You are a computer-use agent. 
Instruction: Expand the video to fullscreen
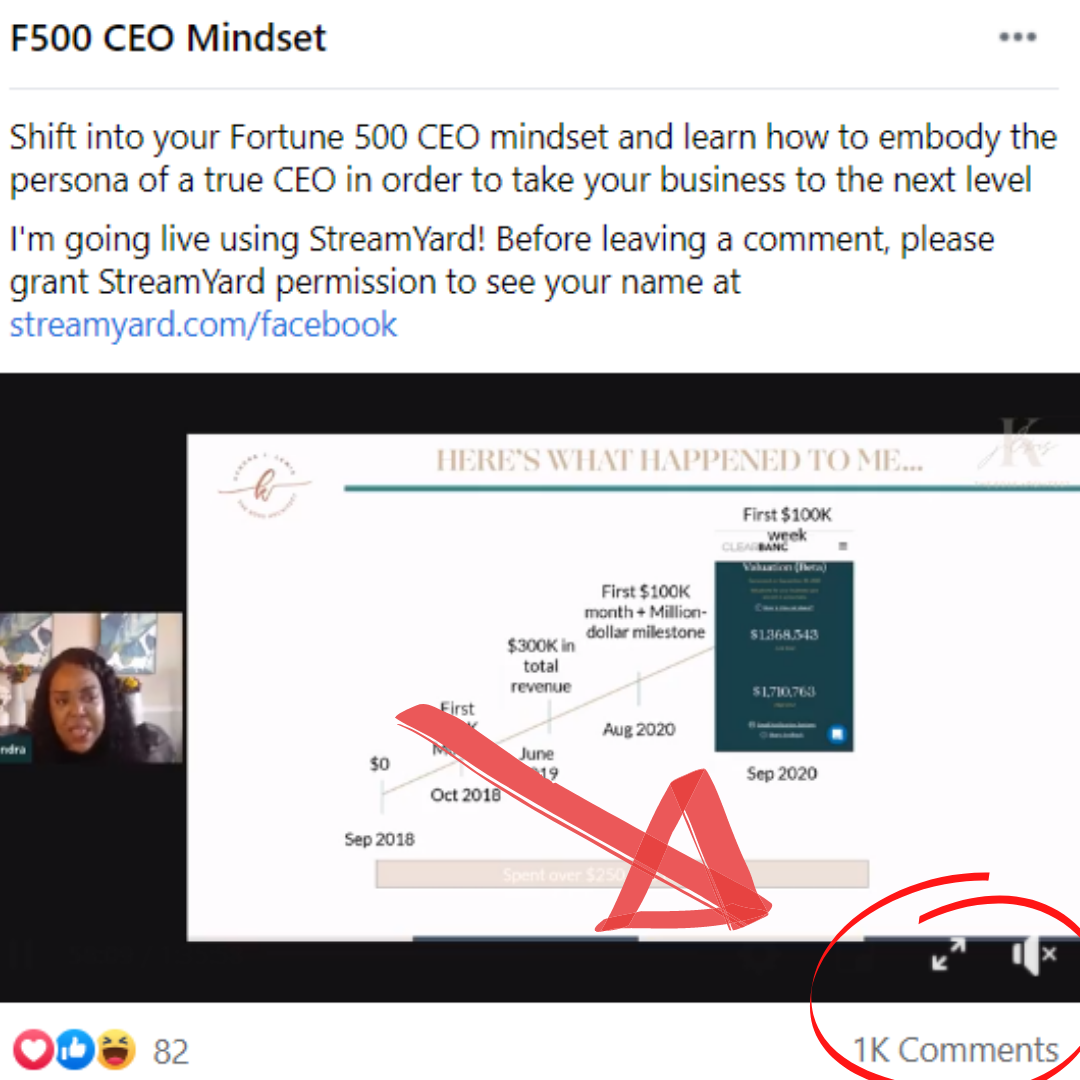click(948, 954)
